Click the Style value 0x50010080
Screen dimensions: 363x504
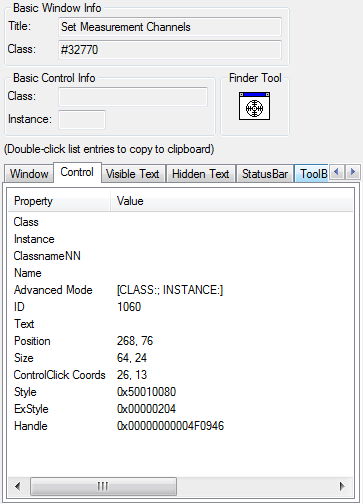(146, 392)
